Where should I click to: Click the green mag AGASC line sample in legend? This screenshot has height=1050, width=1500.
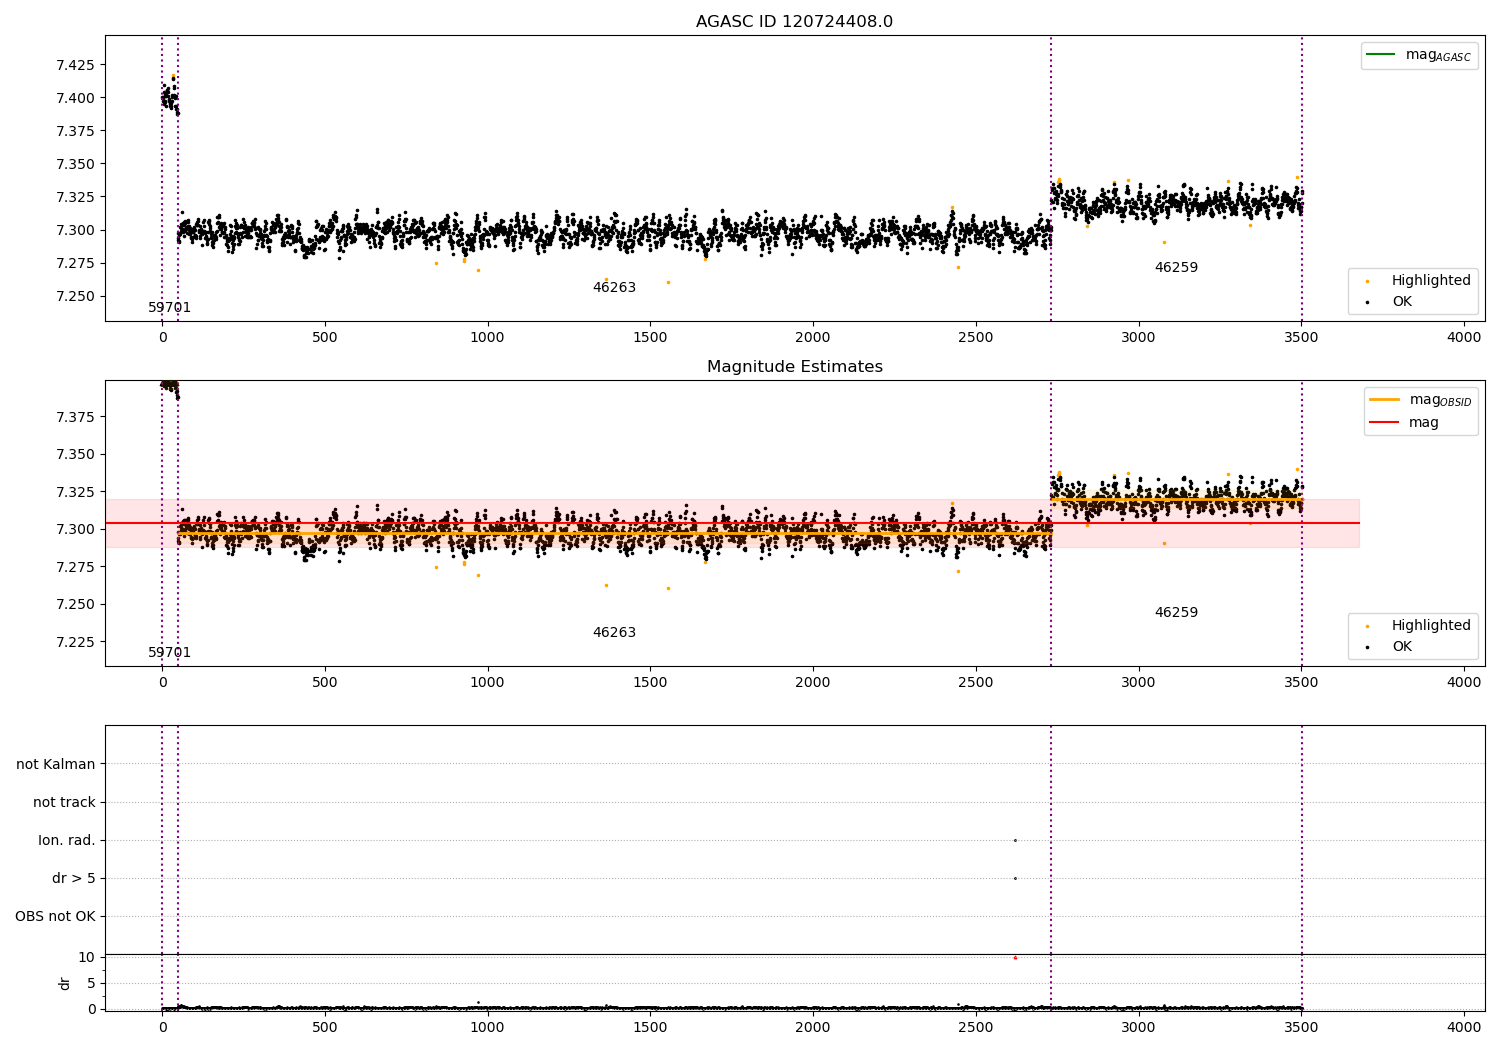point(1381,55)
